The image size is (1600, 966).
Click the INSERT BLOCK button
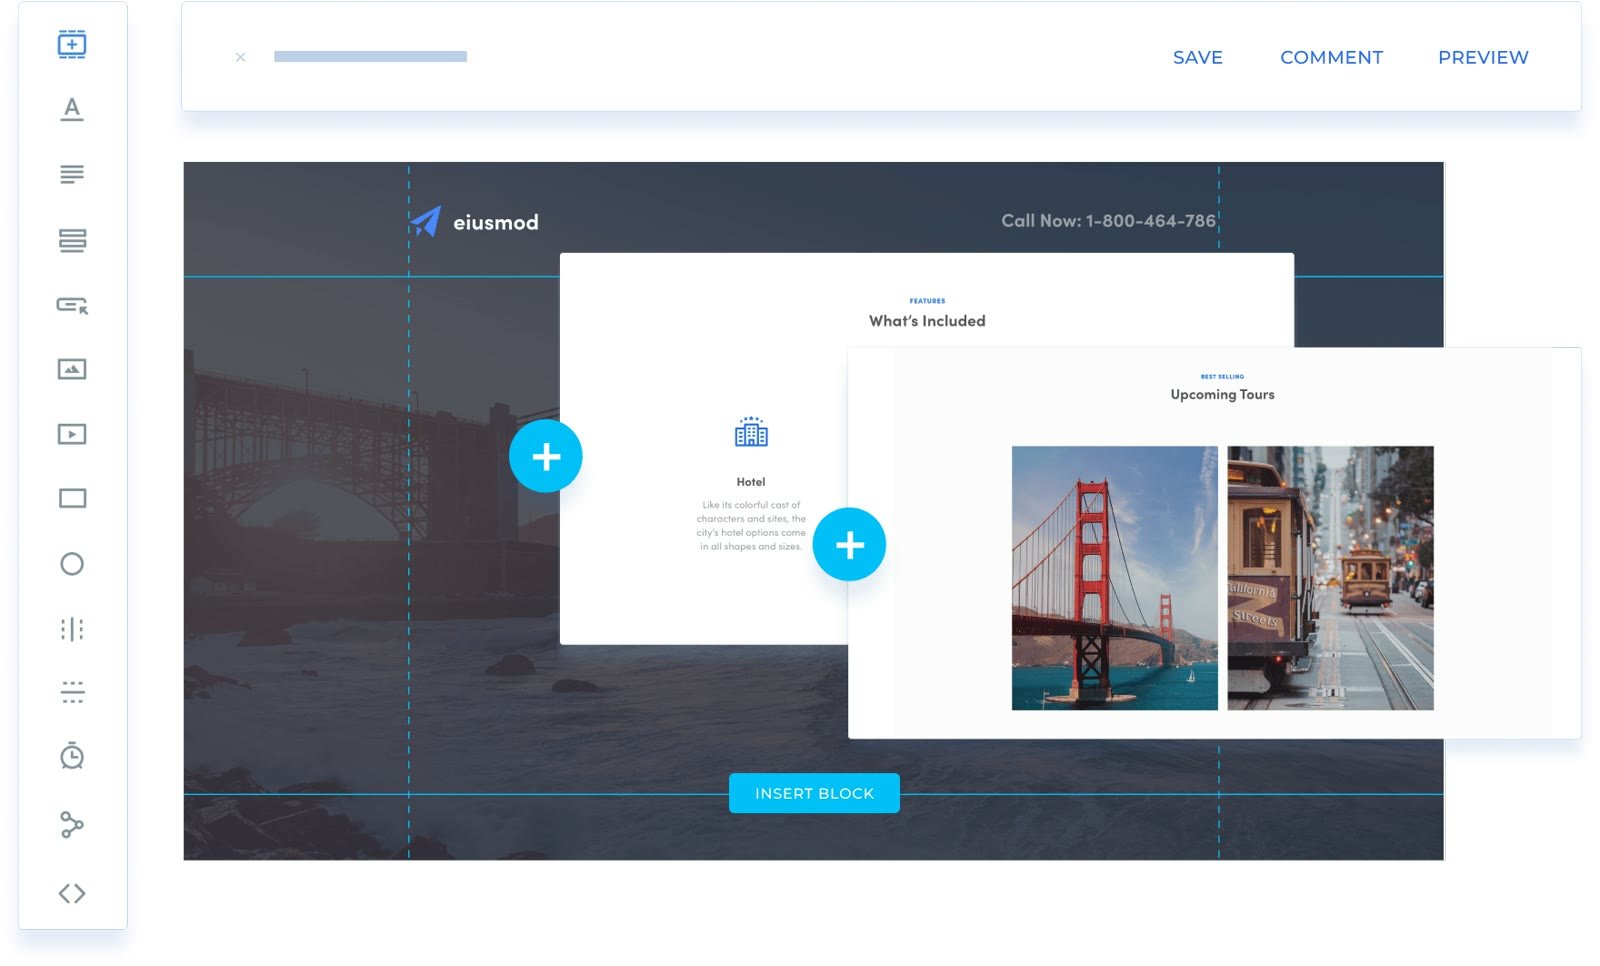point(814,793)
